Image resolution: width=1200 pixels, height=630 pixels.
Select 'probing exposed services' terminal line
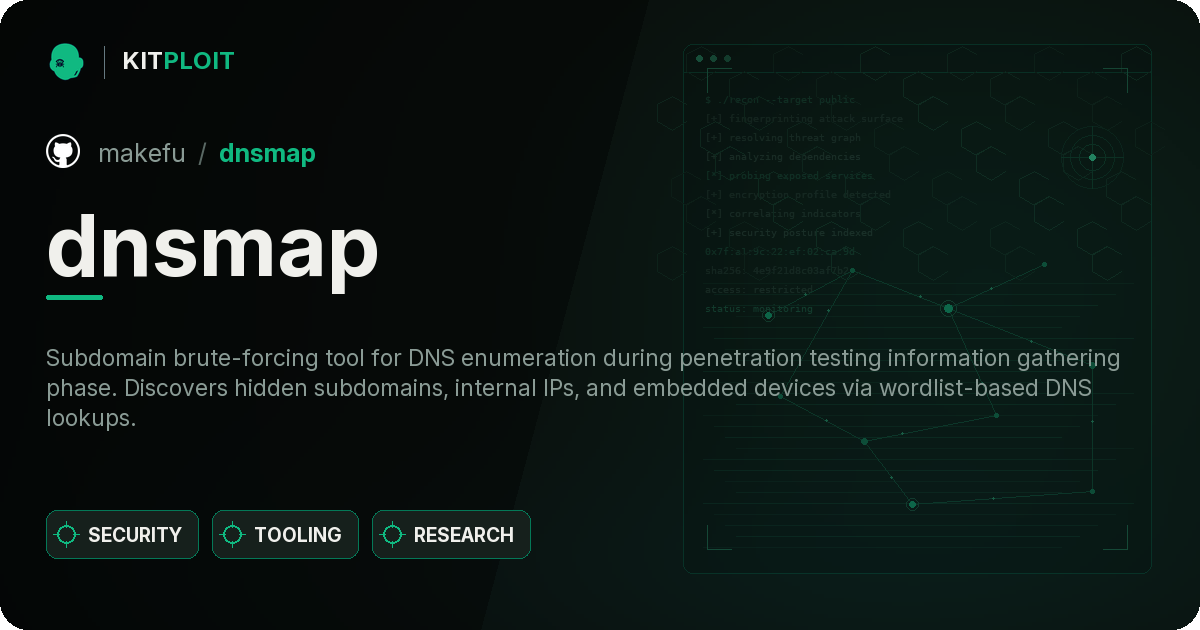pyautogui.click(x=790, y=176)
